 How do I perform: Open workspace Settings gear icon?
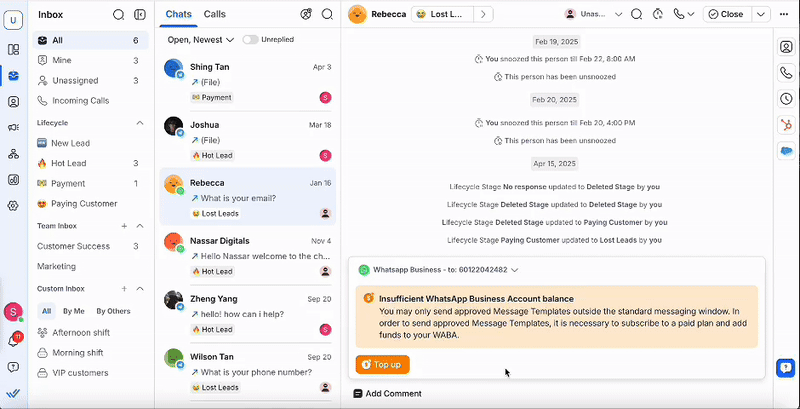tap(13, 206)
